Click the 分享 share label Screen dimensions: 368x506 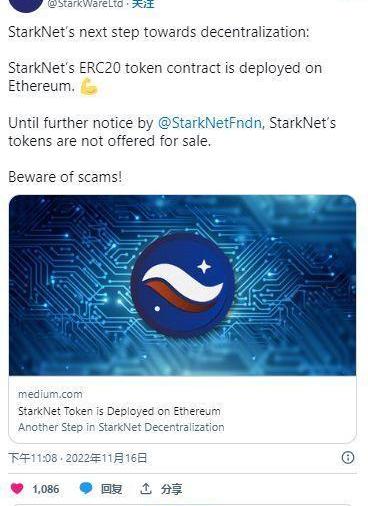171,489
